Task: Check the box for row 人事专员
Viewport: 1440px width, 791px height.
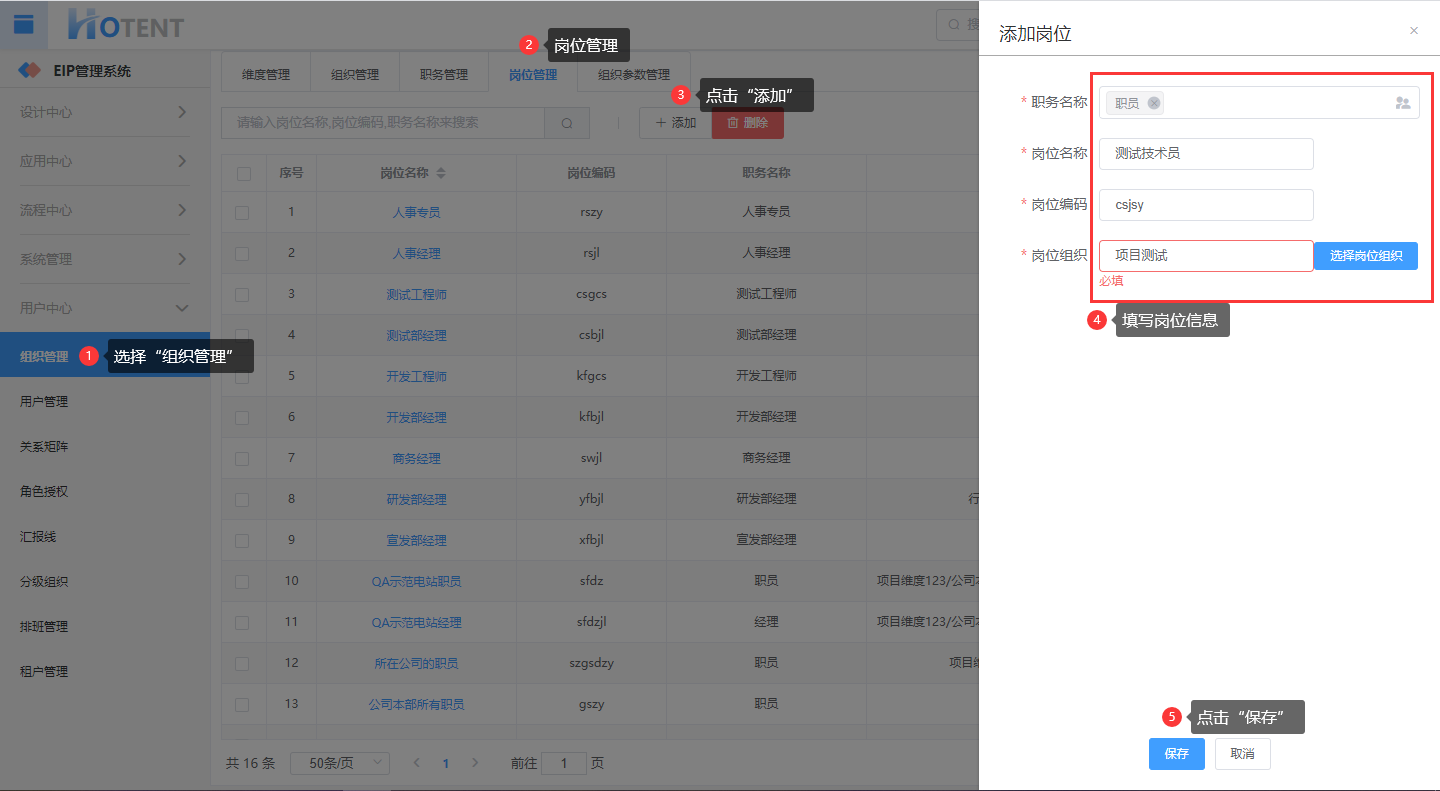Action: pyautogui.click(x=242, y=212)
